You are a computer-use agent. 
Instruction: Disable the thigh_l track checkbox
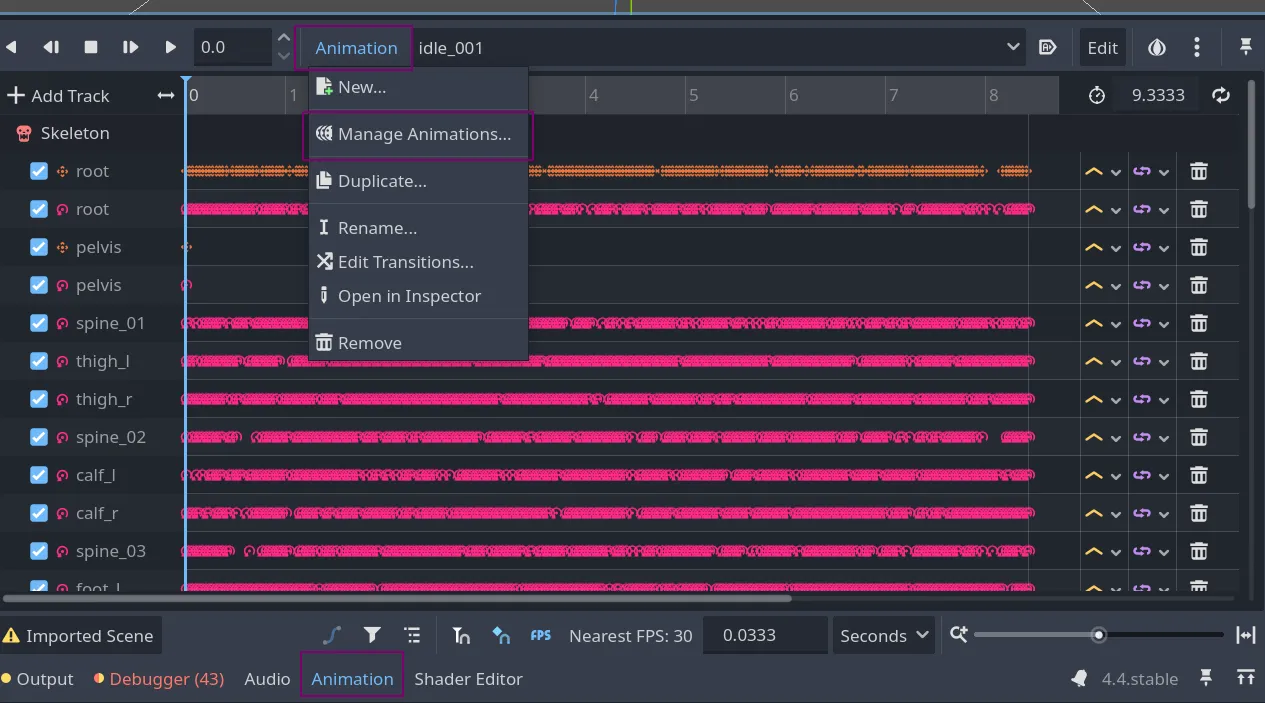click(39, 361)
